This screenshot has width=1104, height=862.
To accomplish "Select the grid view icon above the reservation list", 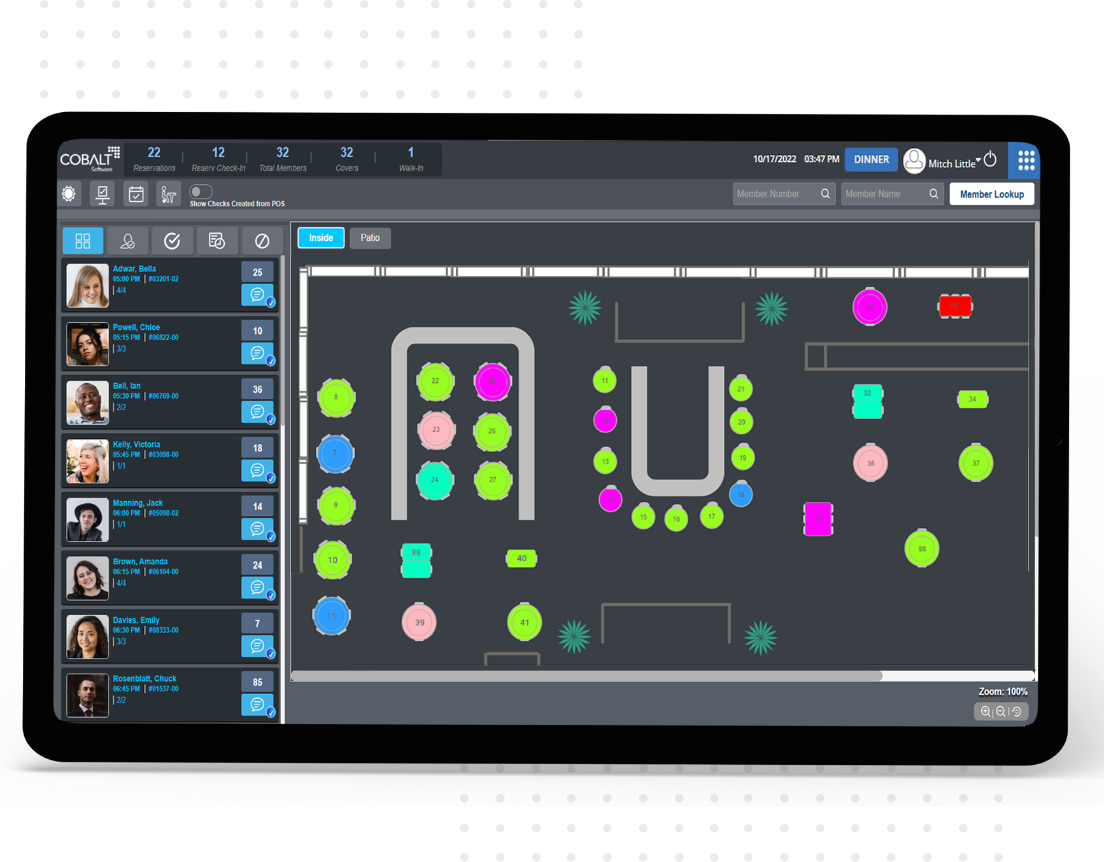I will [x=83, y=241].
